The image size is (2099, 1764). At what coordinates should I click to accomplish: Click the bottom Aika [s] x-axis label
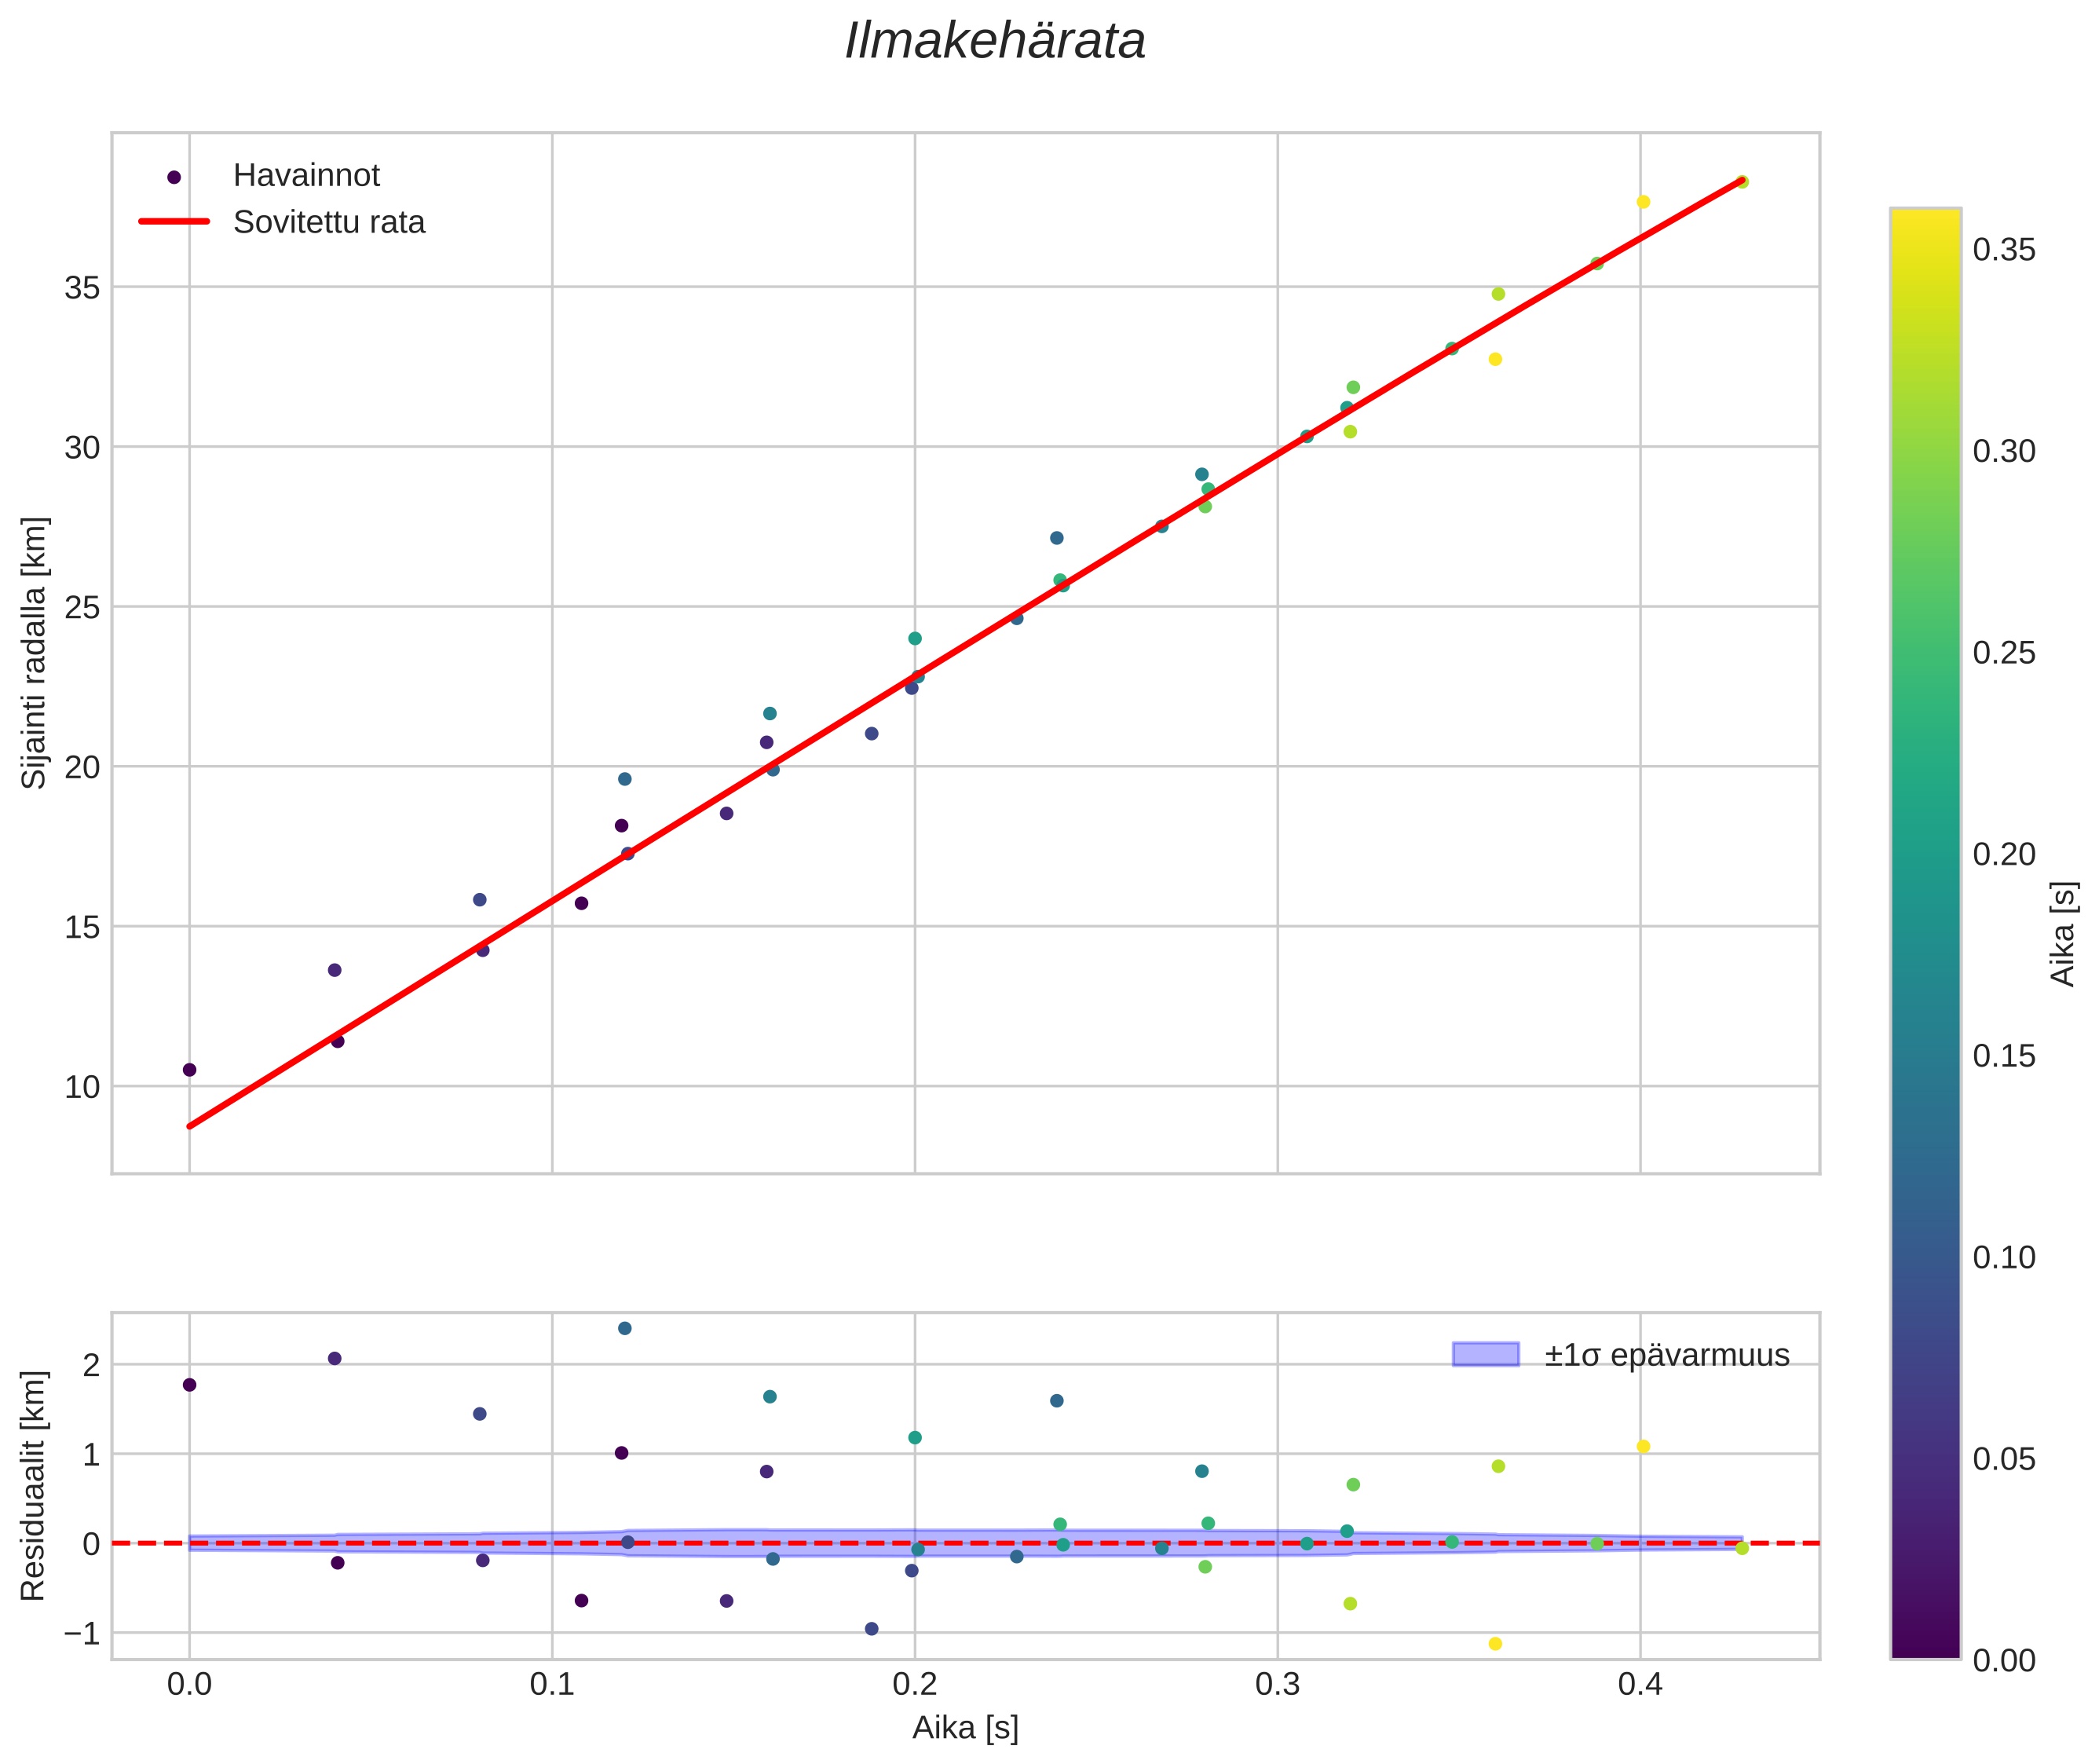click(965, 1728)
